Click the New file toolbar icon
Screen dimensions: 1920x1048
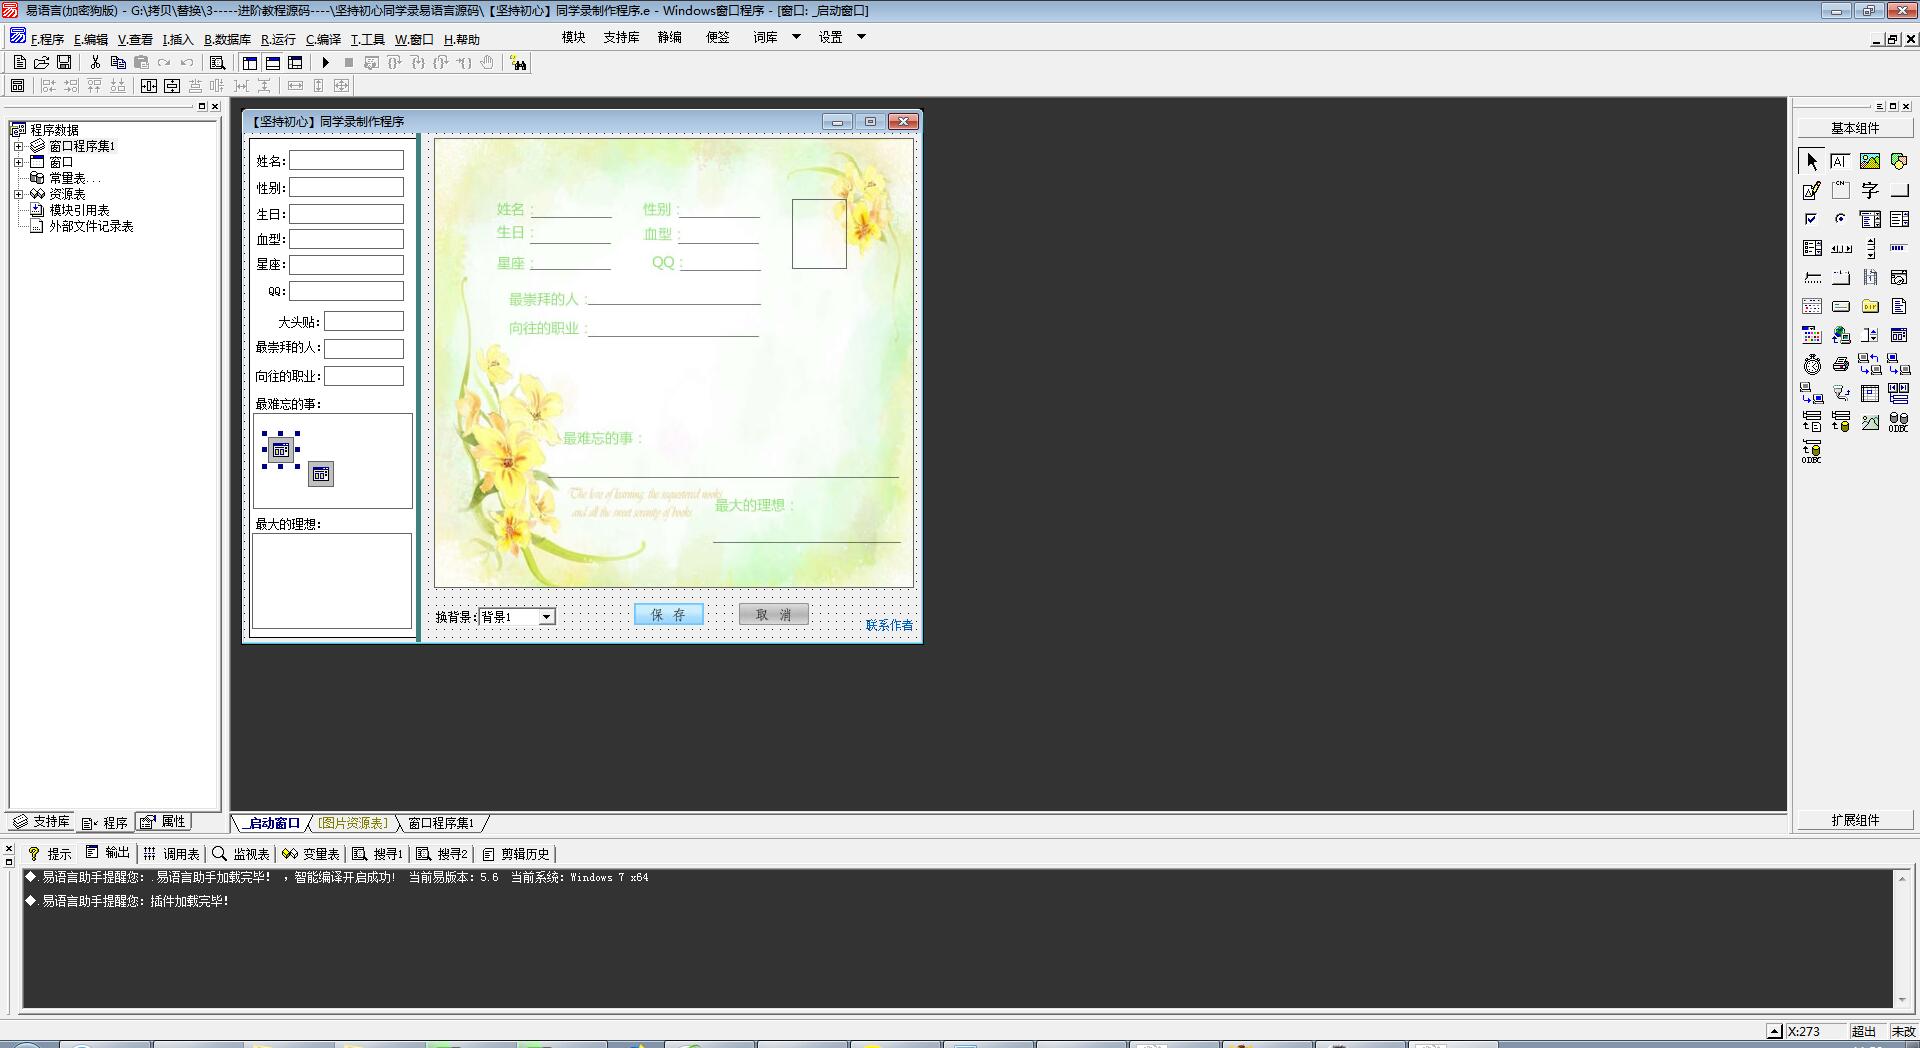(20, 62)
